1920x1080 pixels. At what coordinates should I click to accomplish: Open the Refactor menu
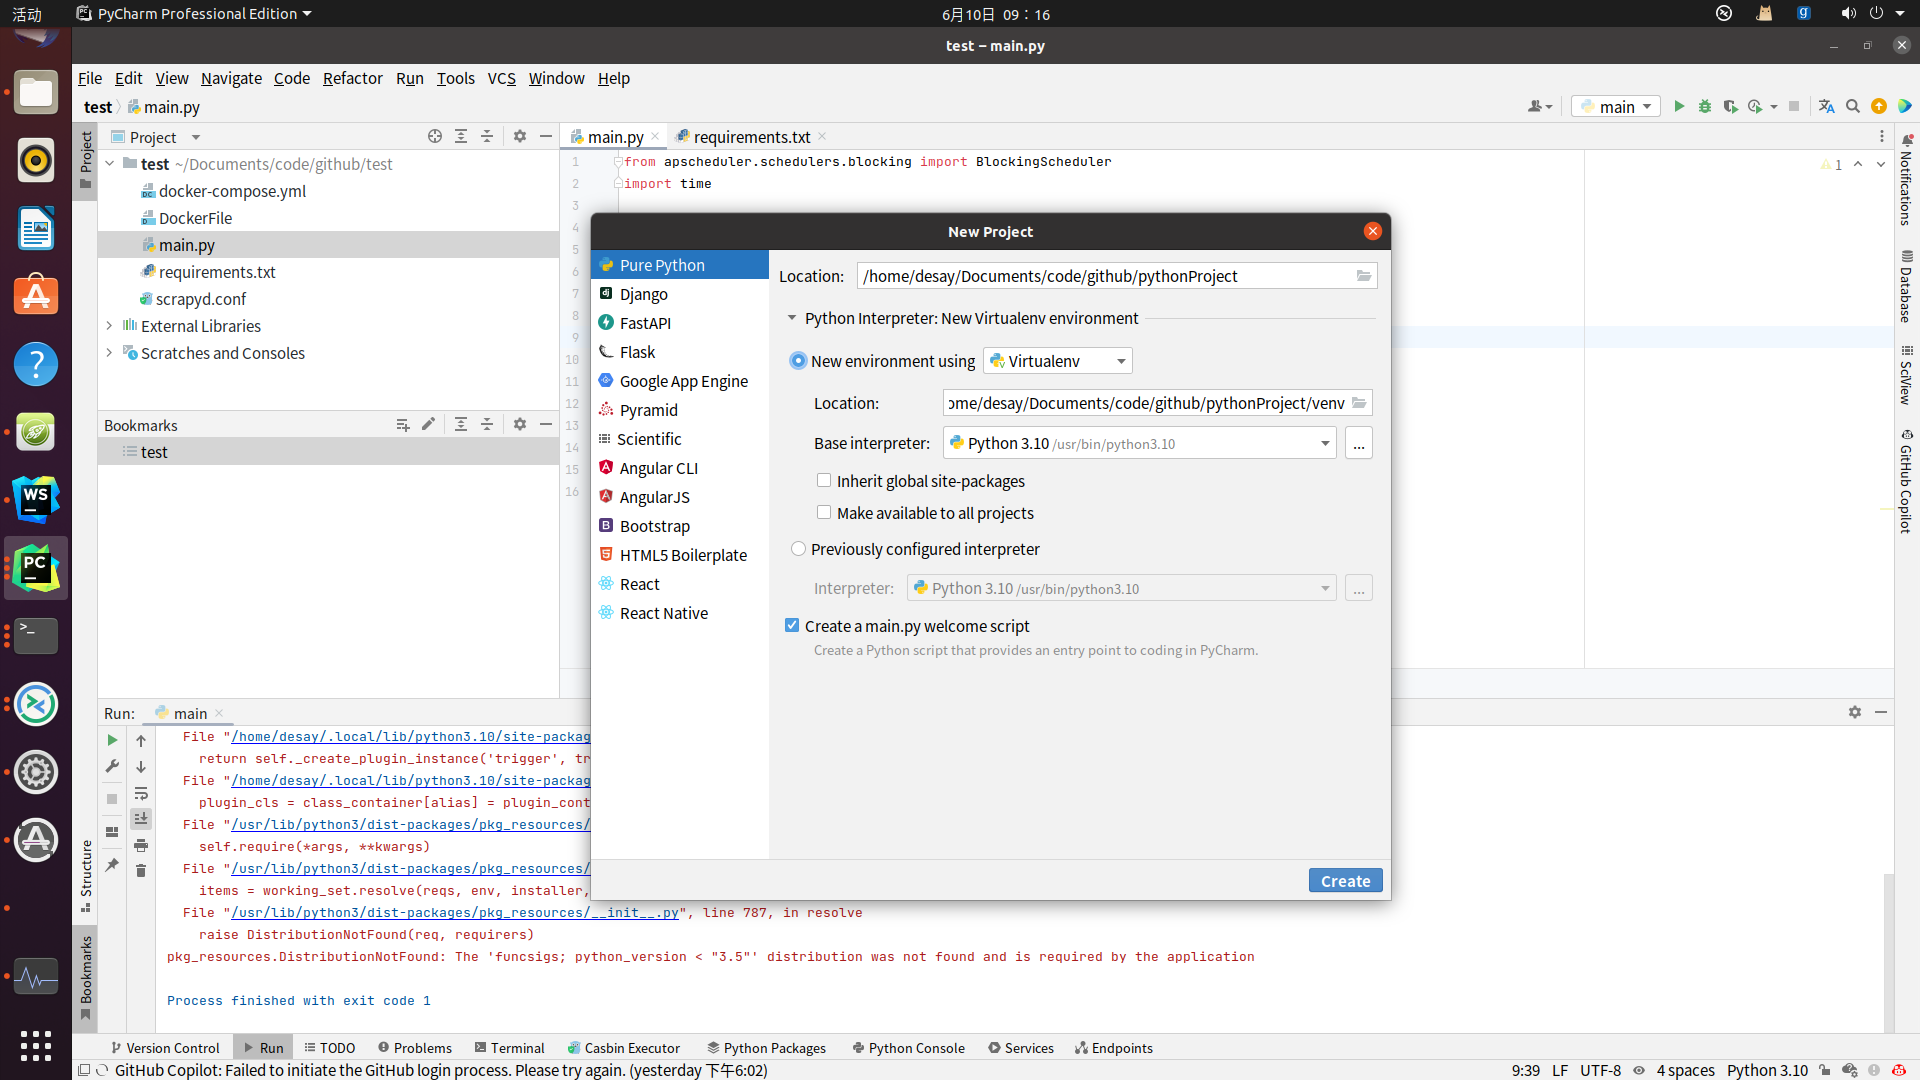pos(352,78)
